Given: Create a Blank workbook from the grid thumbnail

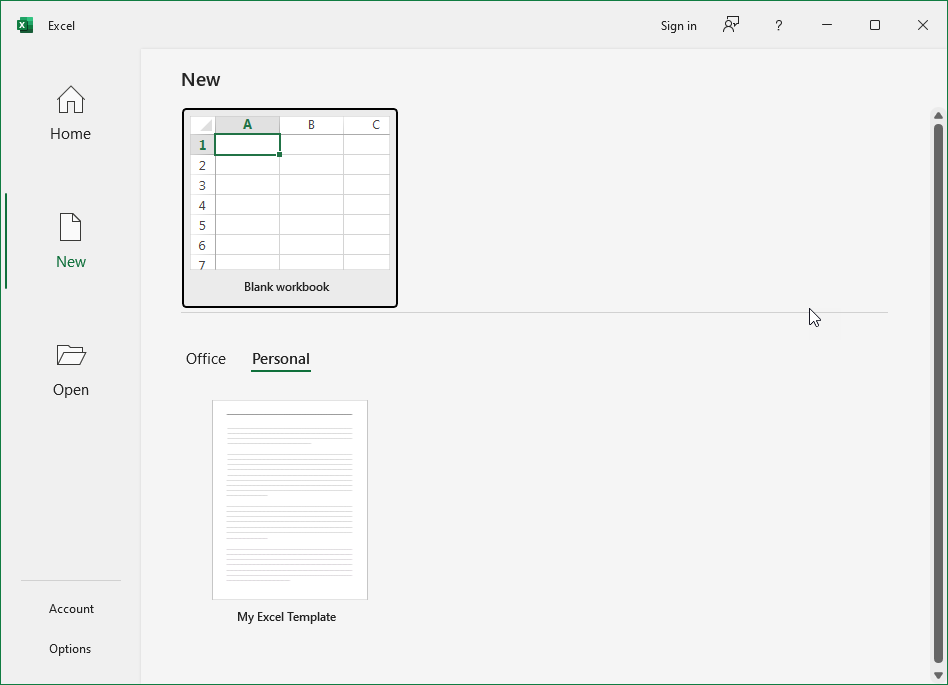Looking at the screenshot, I should [x=290, y=193].
